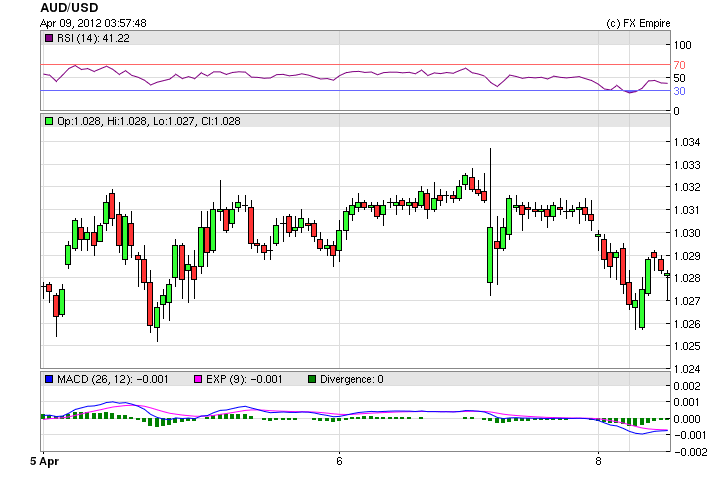This screenshot has width=710, height=487.
Task: Click the MACD axis value −0.002
Action: point(690,452)
